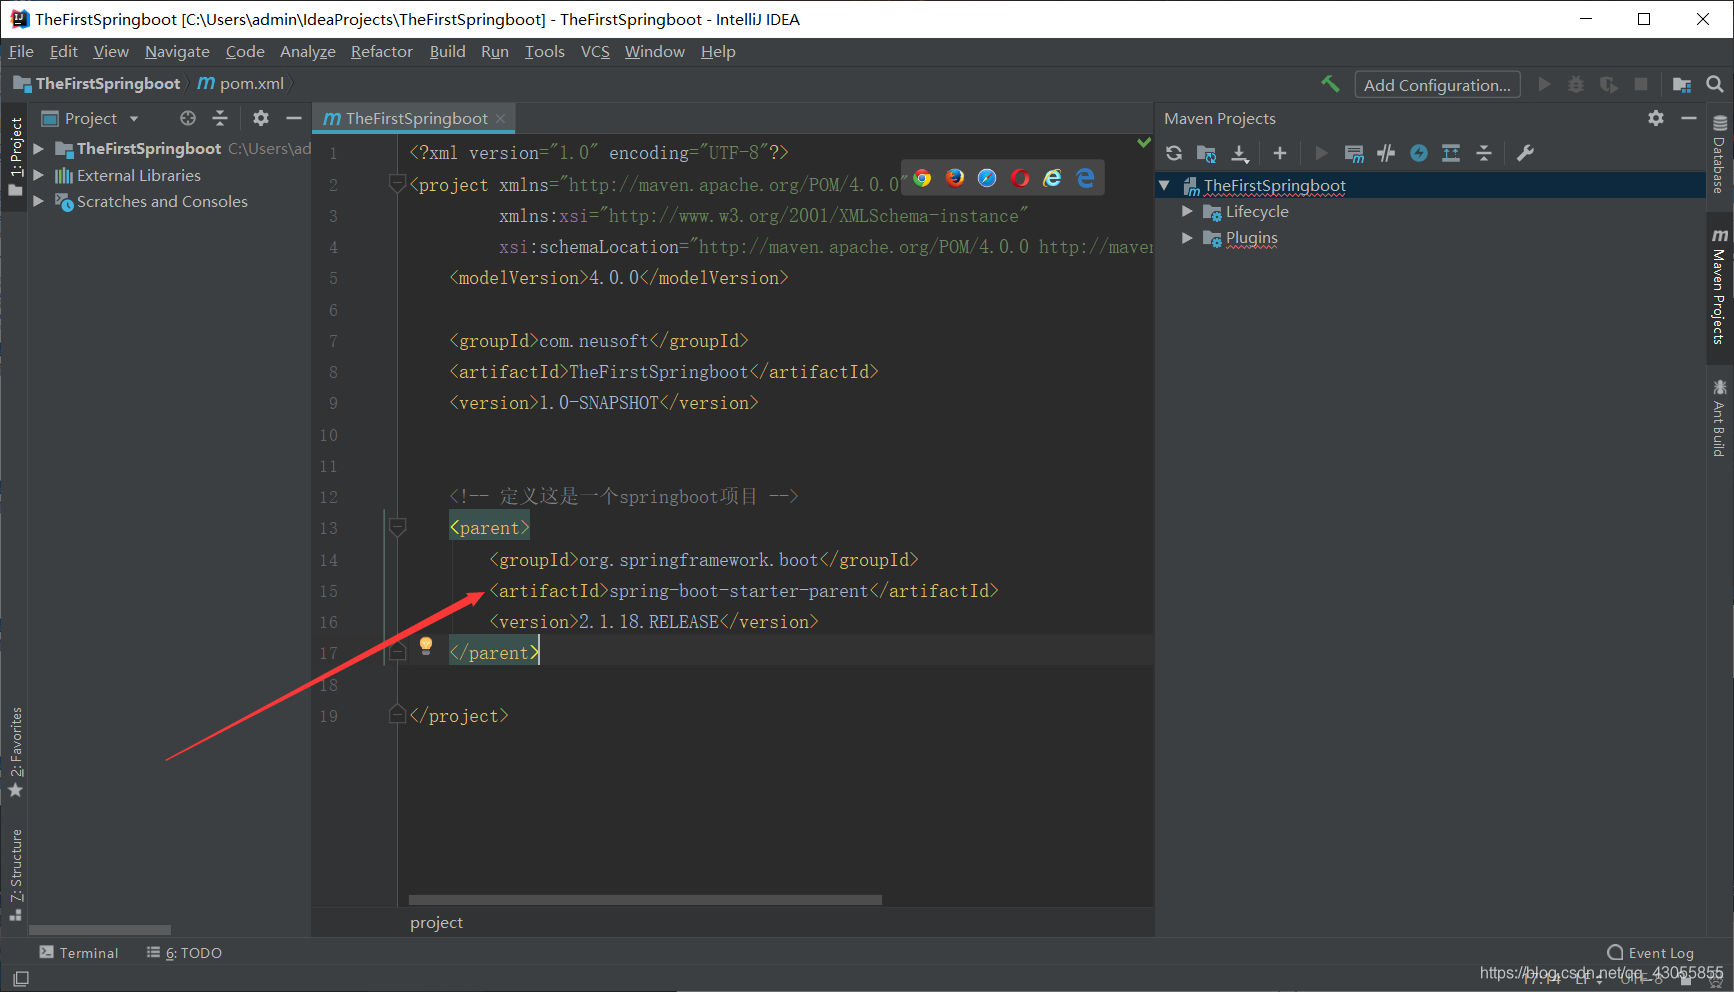This screenshot has width=1734, height=992.
Task: Open in Edge browser icon
Action: click(1085, 178)
